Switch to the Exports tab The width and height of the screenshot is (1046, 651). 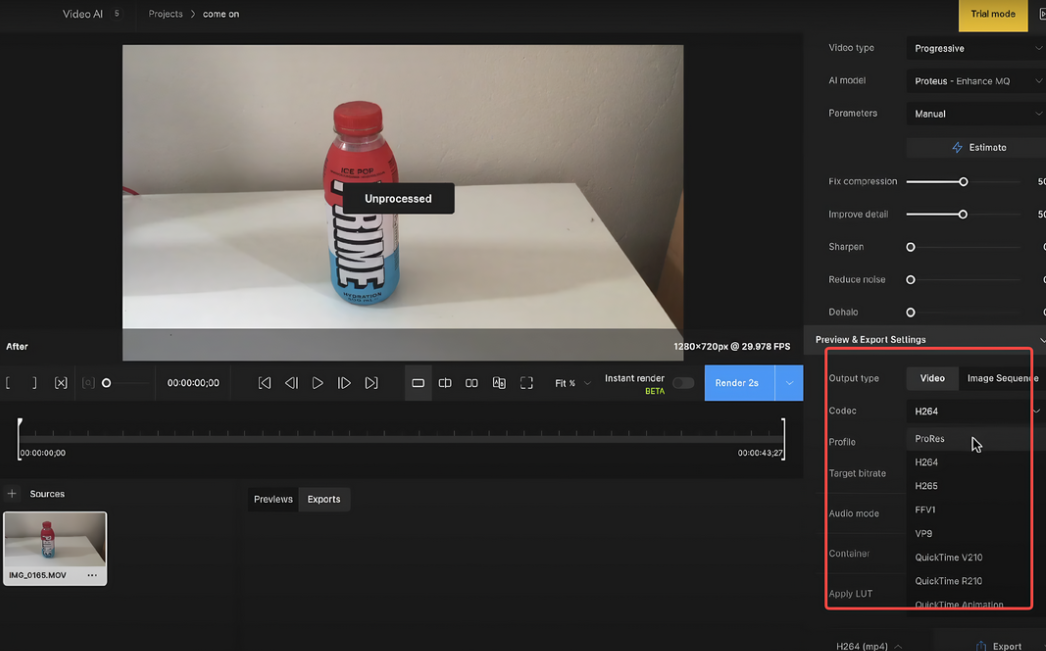[x=324, y=499]
